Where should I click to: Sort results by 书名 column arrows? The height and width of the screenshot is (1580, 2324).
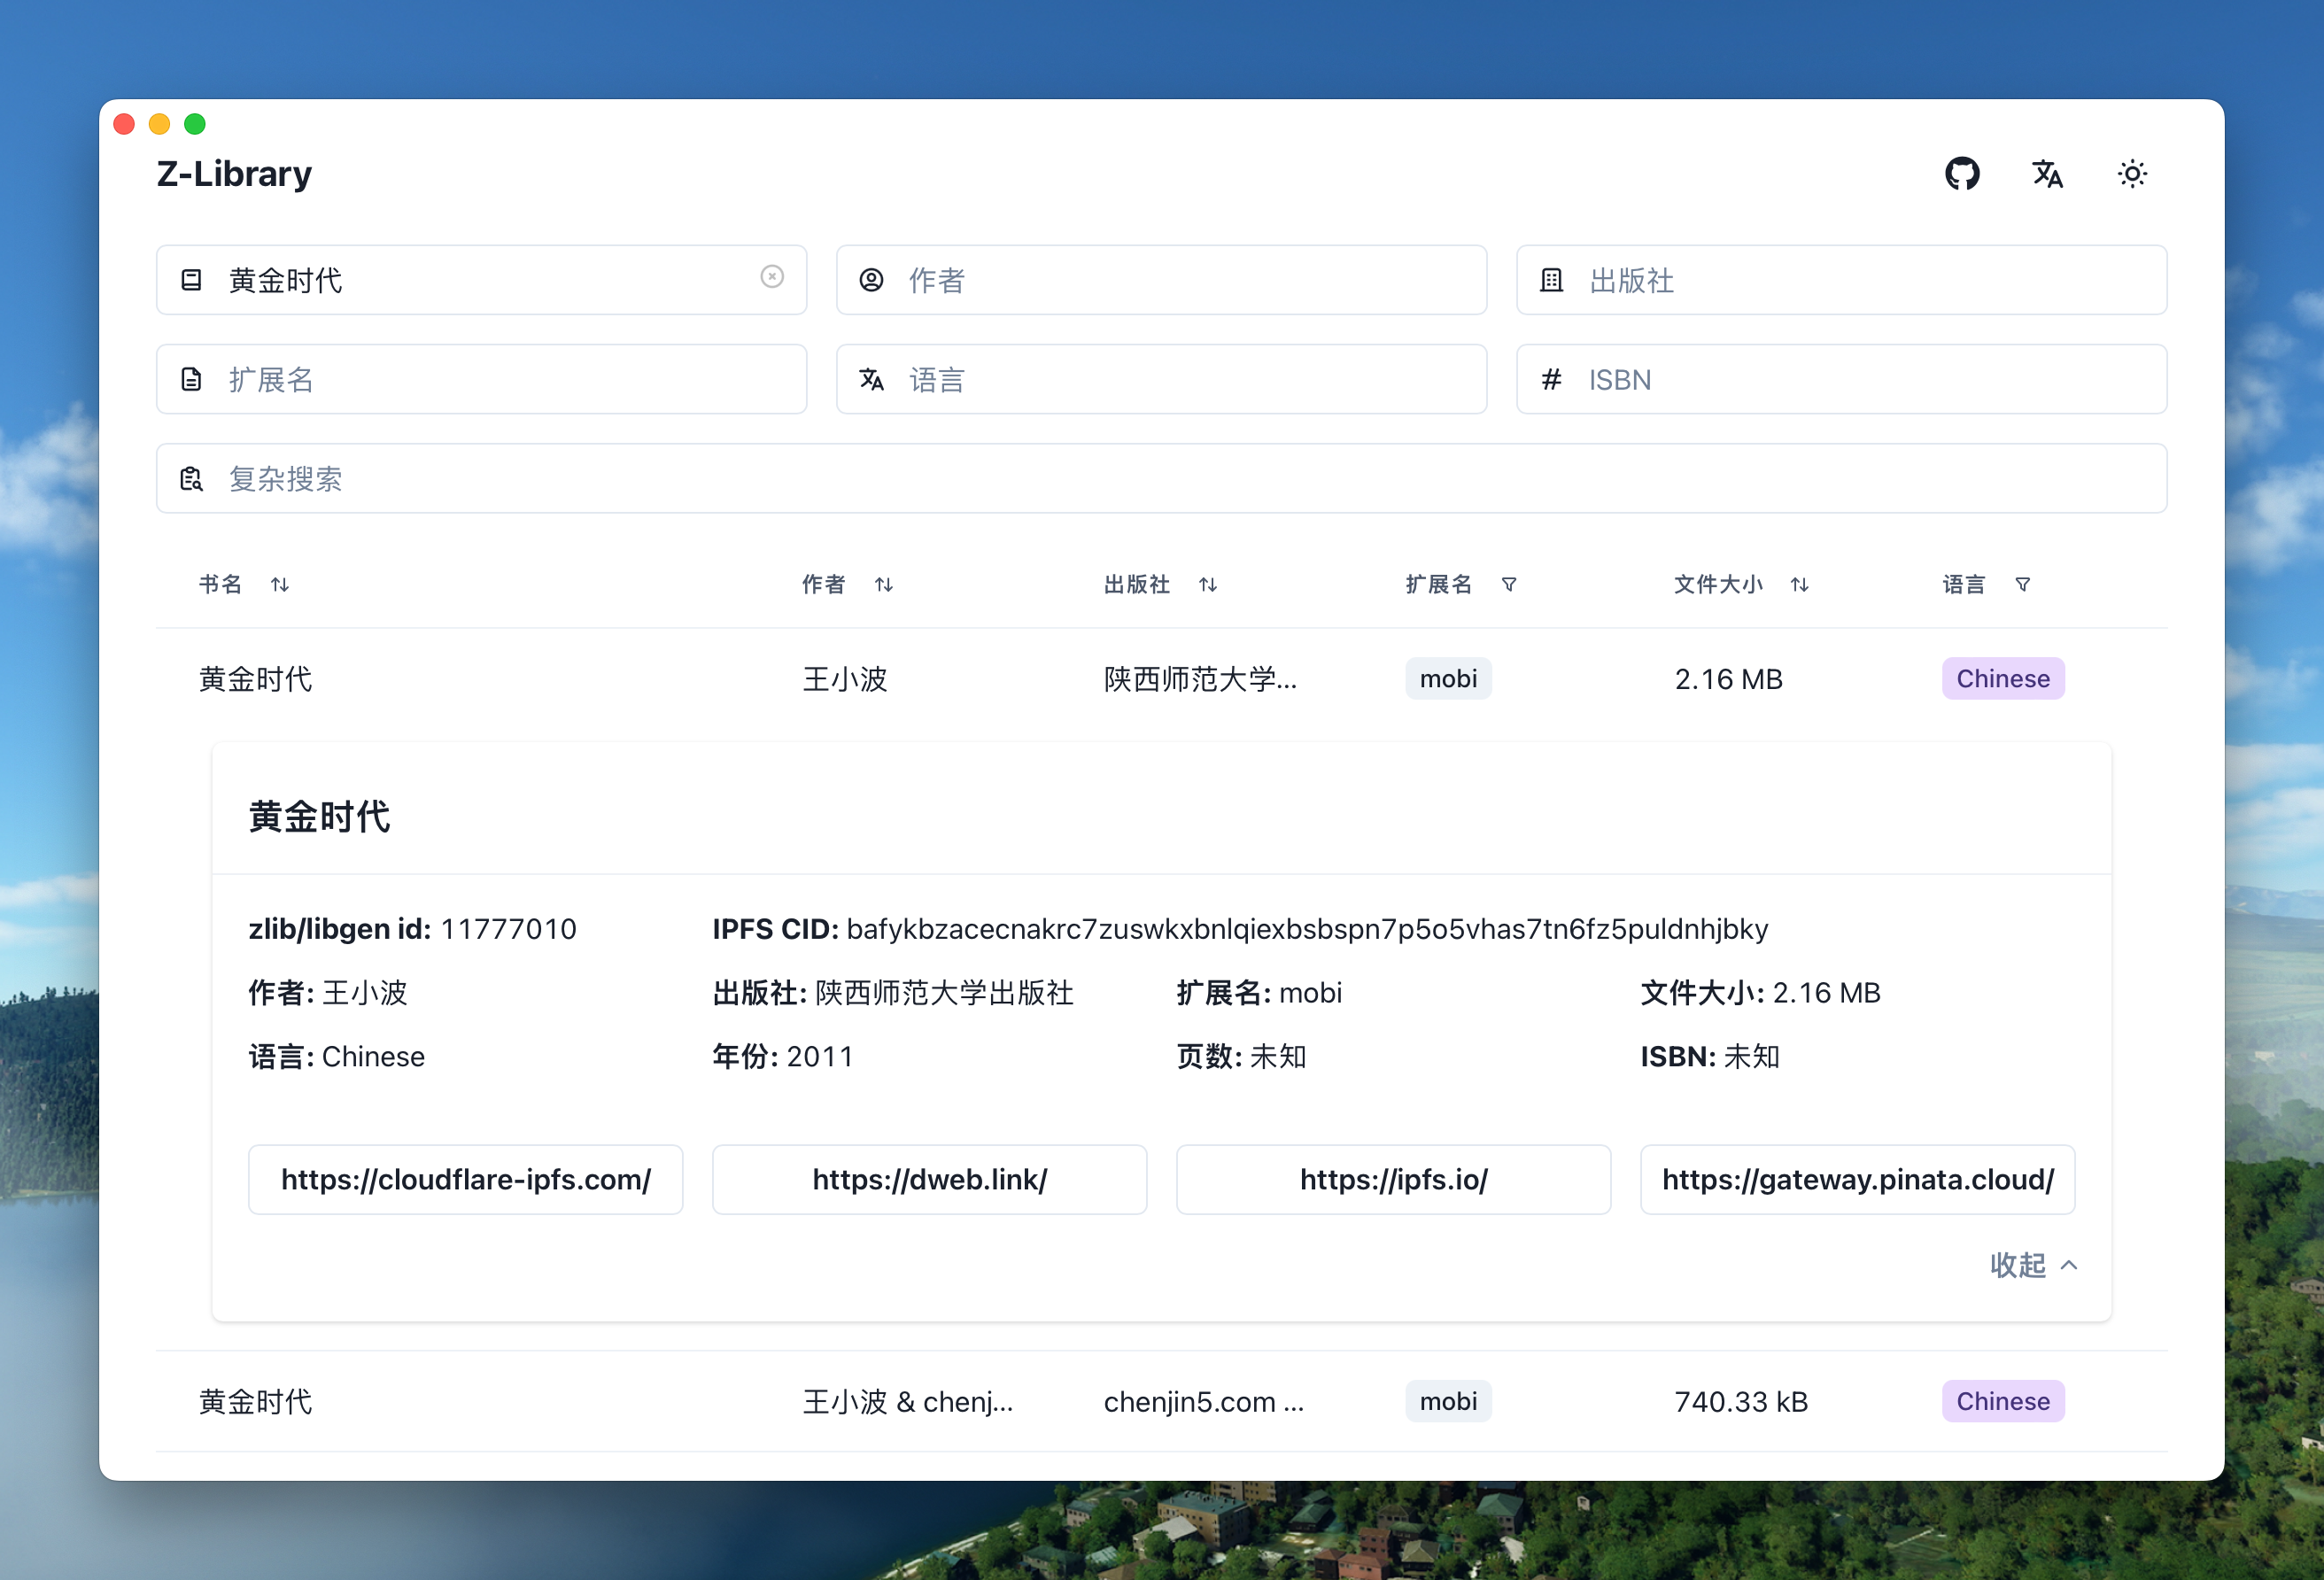[x=280, y=584]
